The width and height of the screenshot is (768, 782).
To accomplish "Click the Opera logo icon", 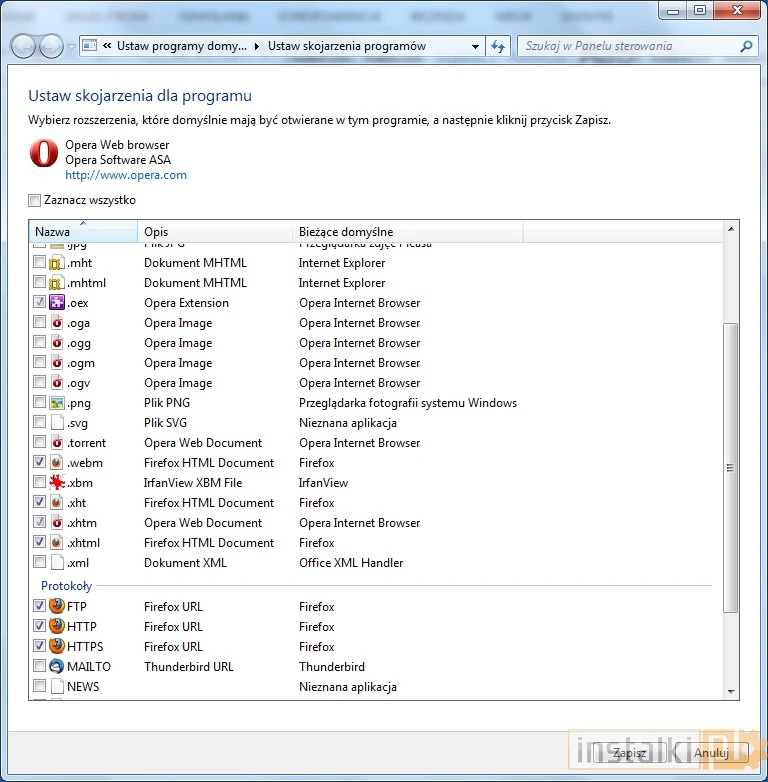I will click(x=44, y=153).
